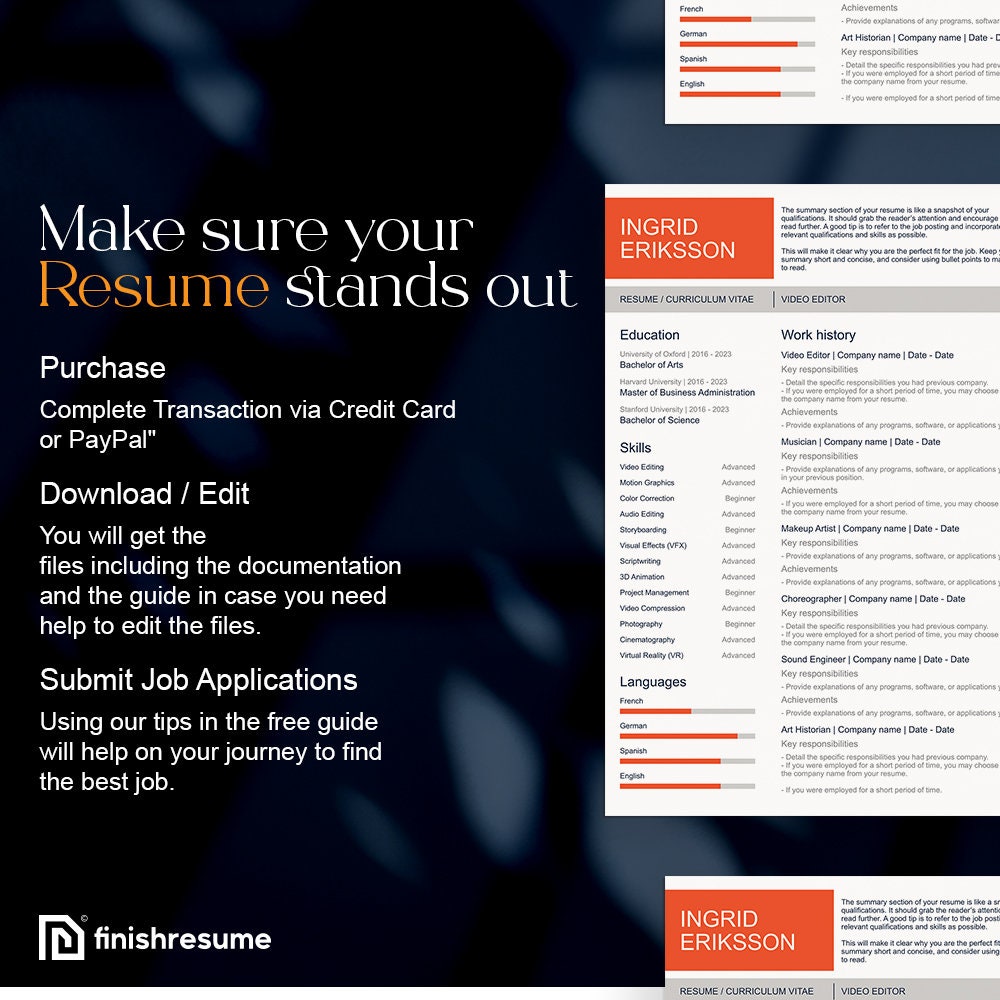Click the Submit Job Applications heading
The image size is (1000, 1000).
point(197,679)
